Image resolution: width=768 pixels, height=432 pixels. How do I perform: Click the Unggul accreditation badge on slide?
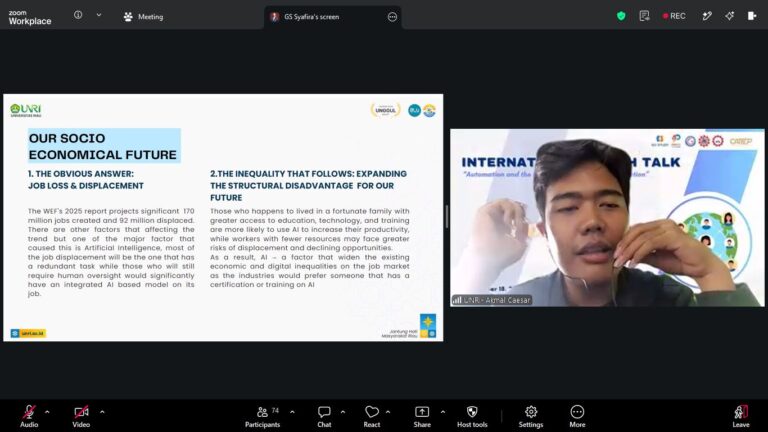tap(385, 110)
